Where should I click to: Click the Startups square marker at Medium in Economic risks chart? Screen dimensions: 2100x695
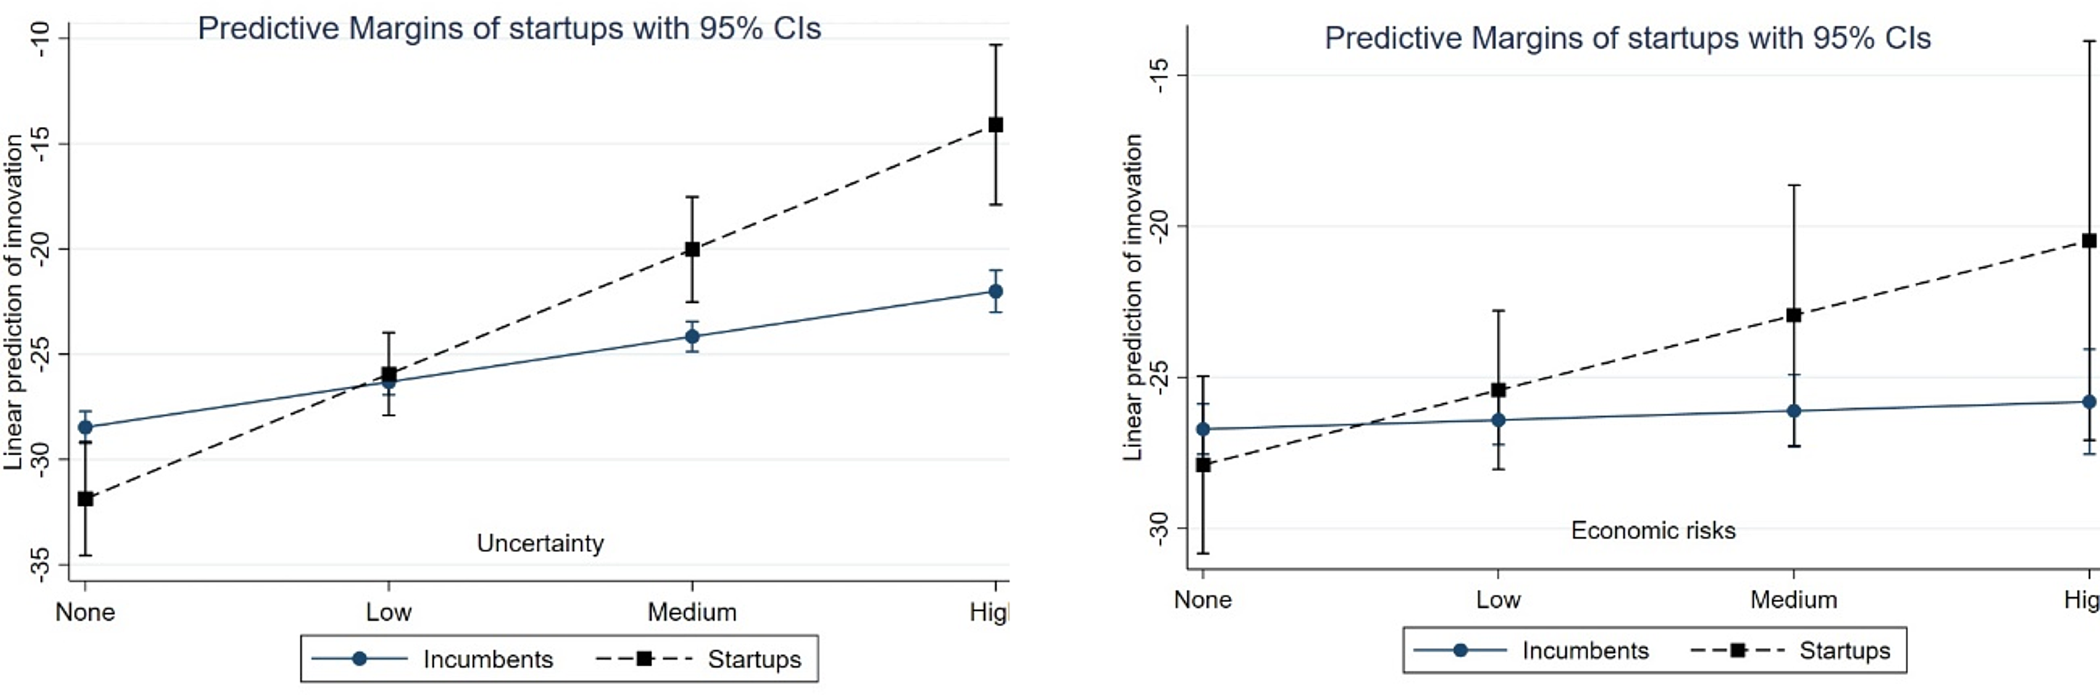[1794, 315]
